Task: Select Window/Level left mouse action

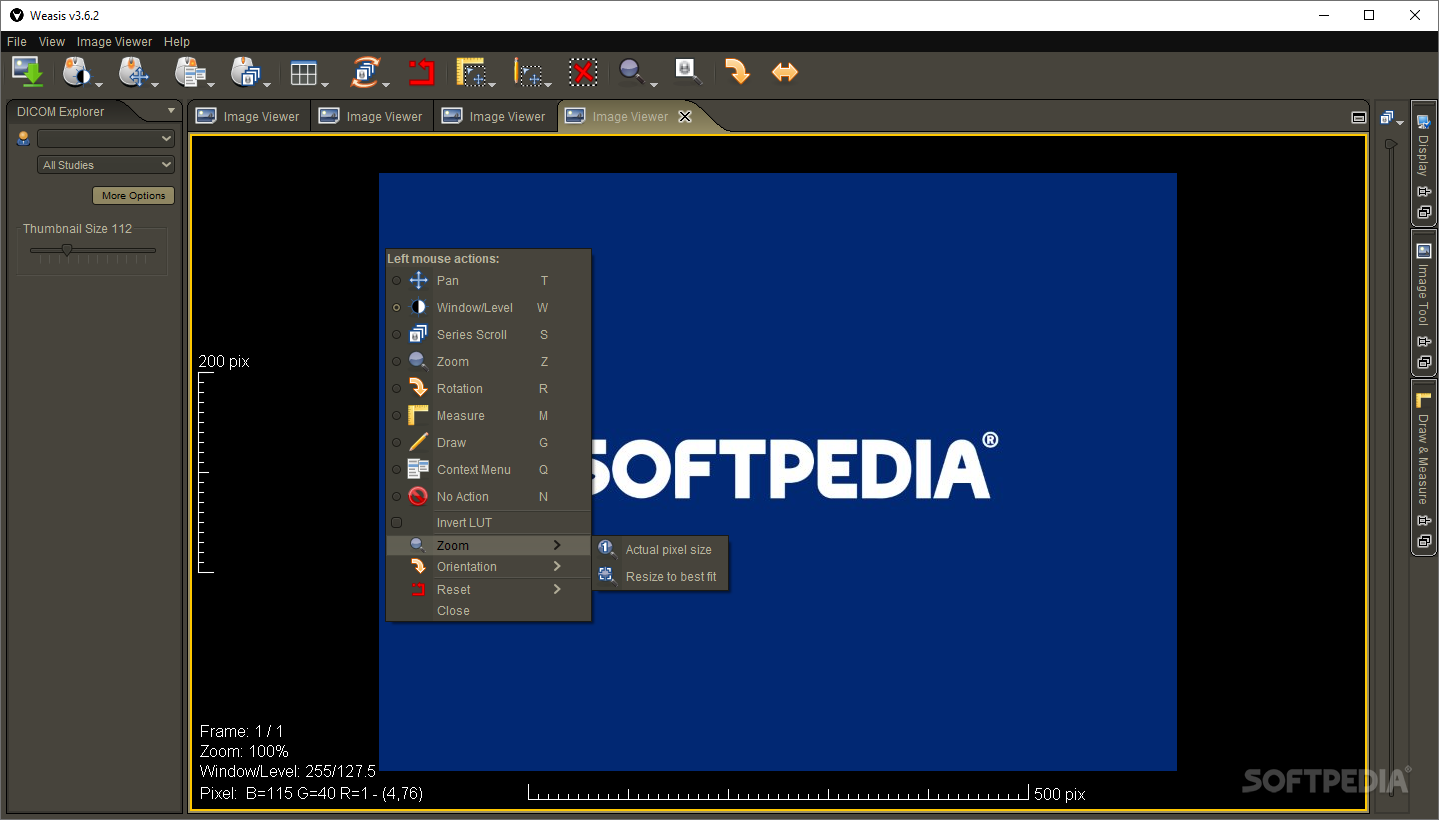Action: [488, 308]
